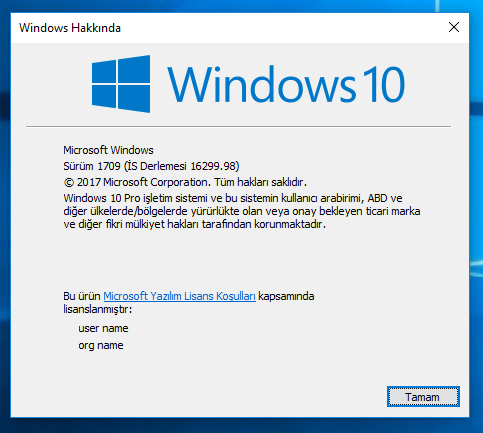Click the Windows wordmark in the banner

point(261,84)
